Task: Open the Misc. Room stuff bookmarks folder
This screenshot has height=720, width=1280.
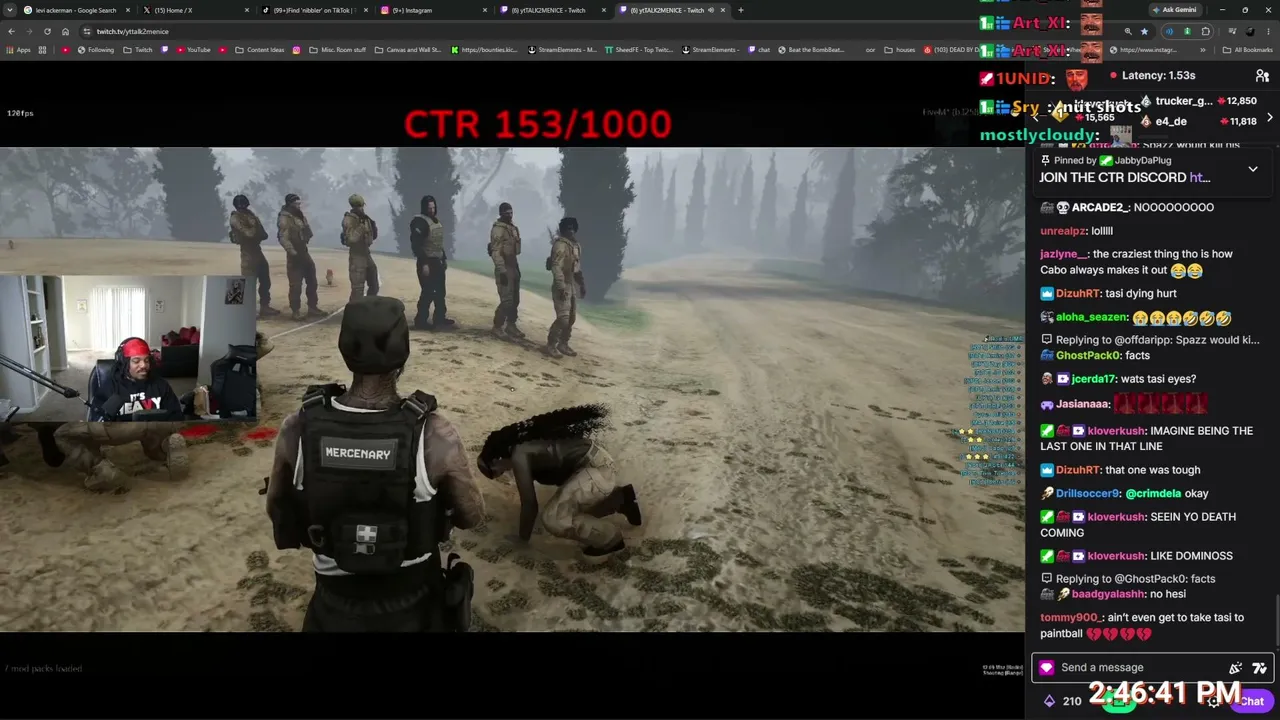Action: 336,50
